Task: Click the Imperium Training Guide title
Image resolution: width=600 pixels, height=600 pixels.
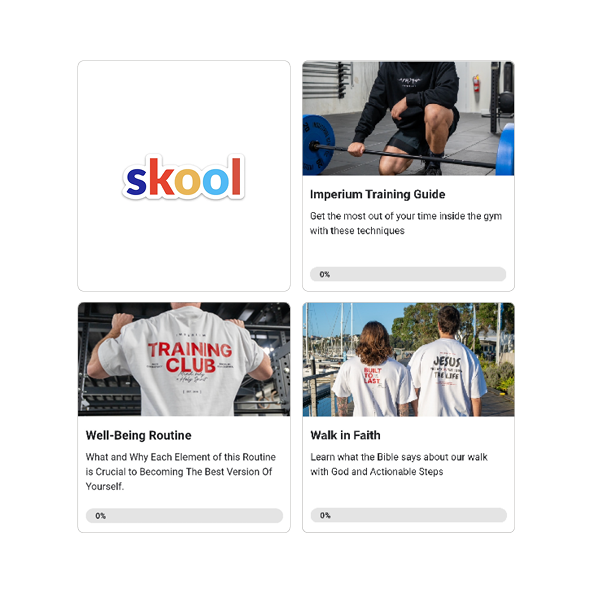Action: 377,194
